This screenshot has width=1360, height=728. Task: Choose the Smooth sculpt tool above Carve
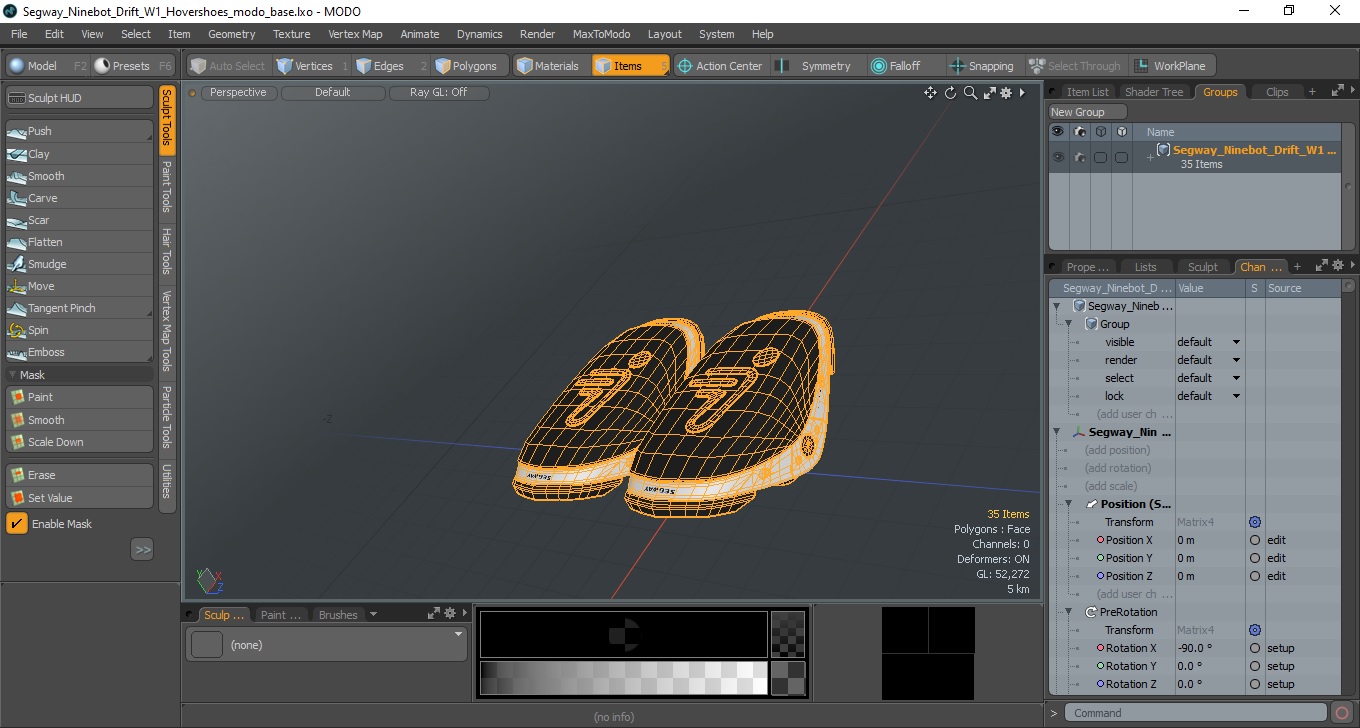click(x=79, y=176)
